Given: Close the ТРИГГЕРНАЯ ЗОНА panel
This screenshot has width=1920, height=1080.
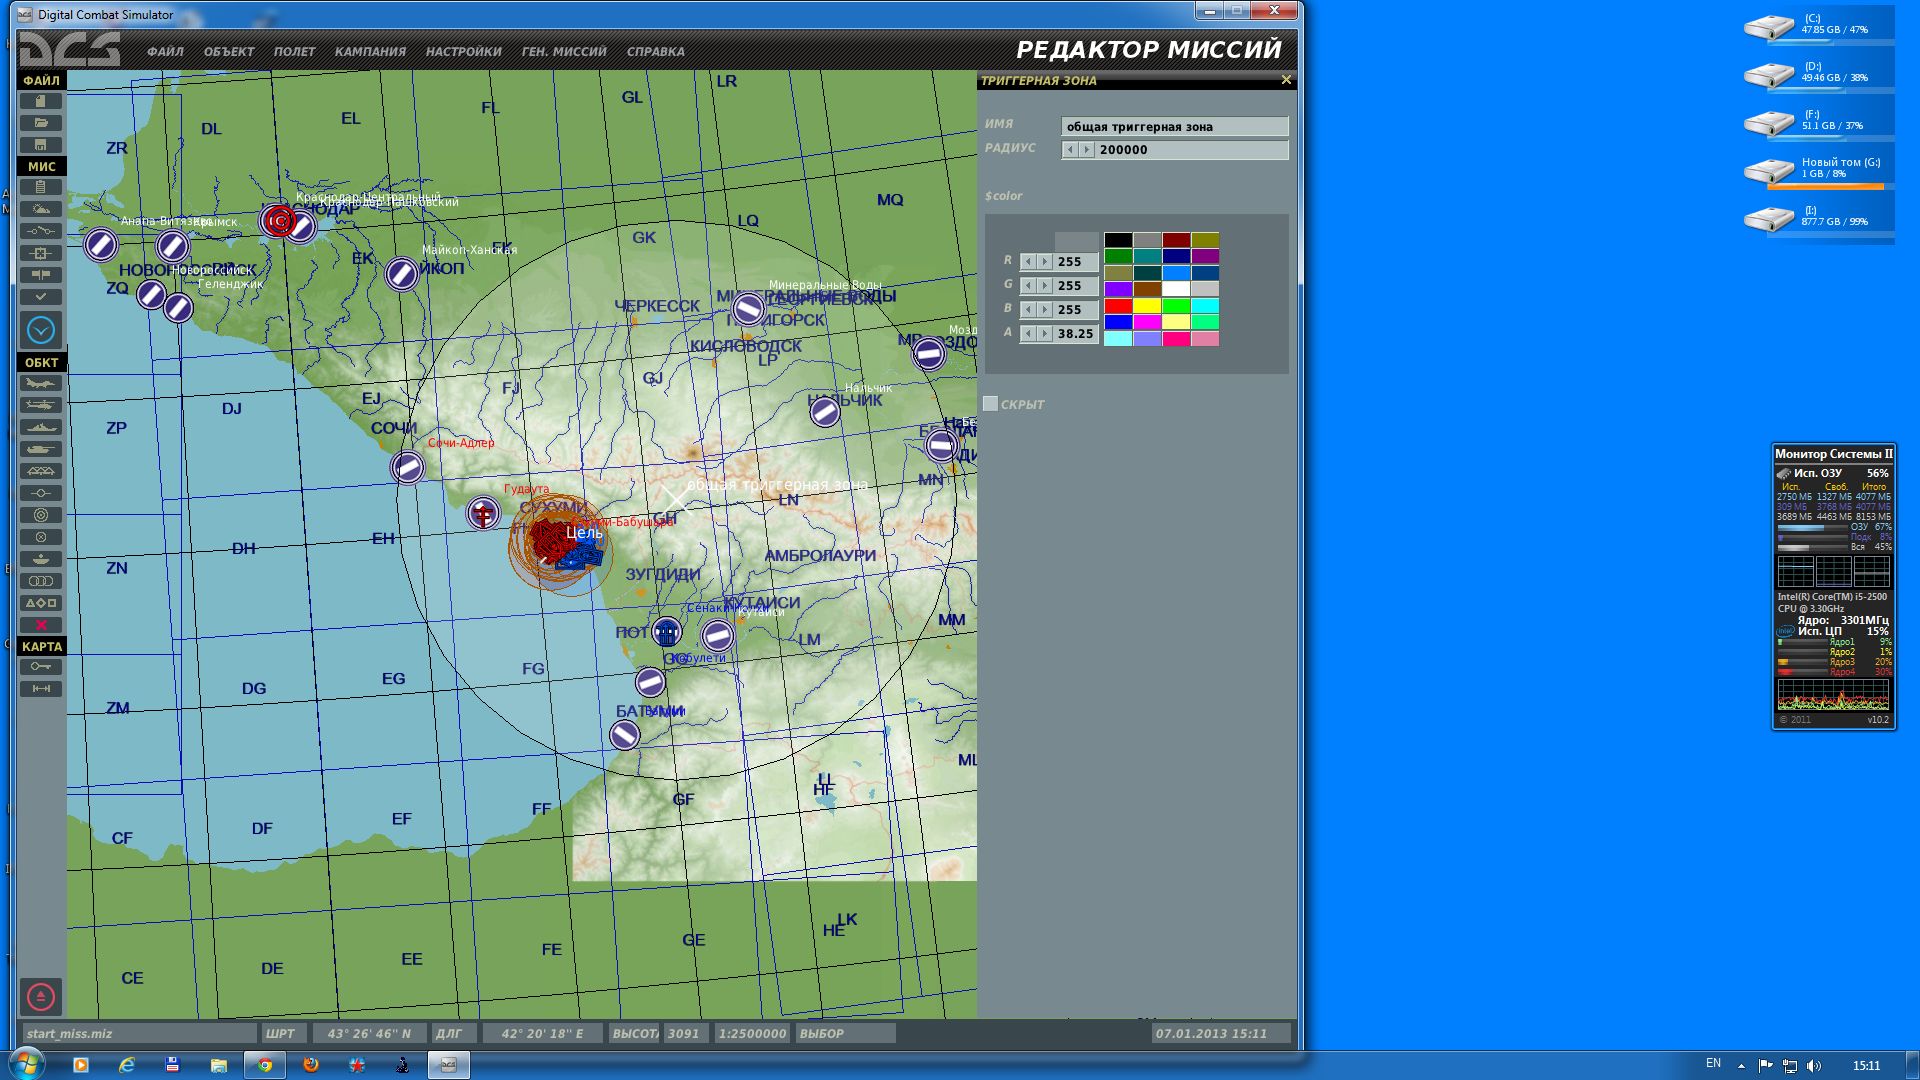Looking at the screenshot, I should tap(1286, 80).
